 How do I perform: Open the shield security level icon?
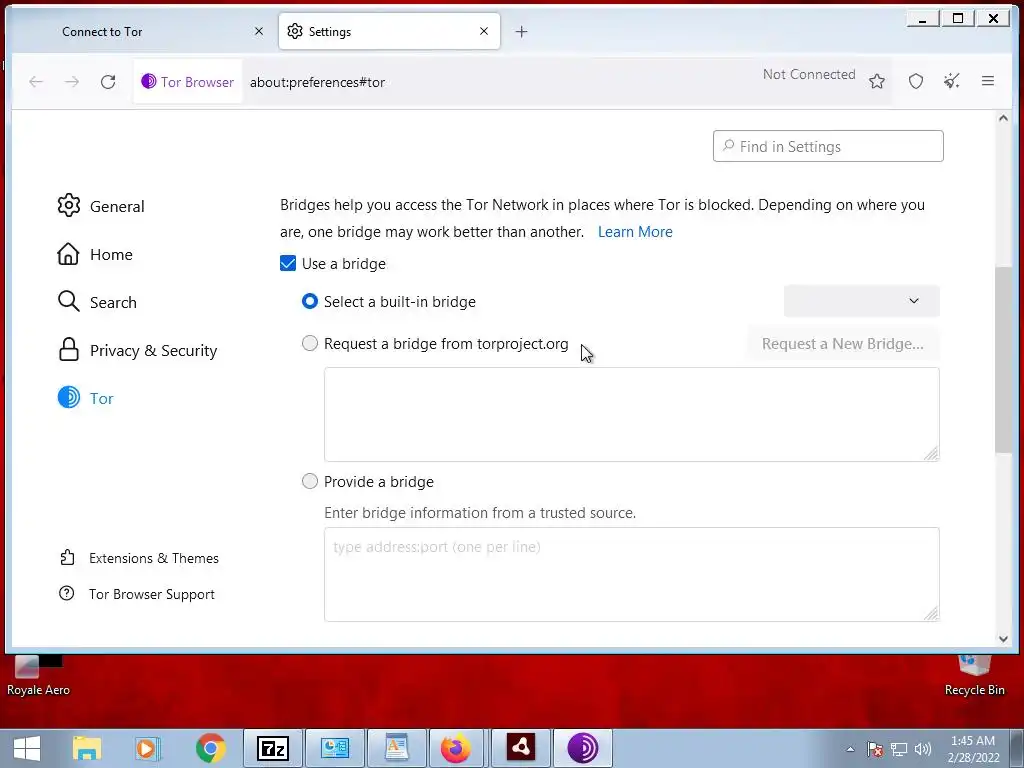tap(916, 81)
